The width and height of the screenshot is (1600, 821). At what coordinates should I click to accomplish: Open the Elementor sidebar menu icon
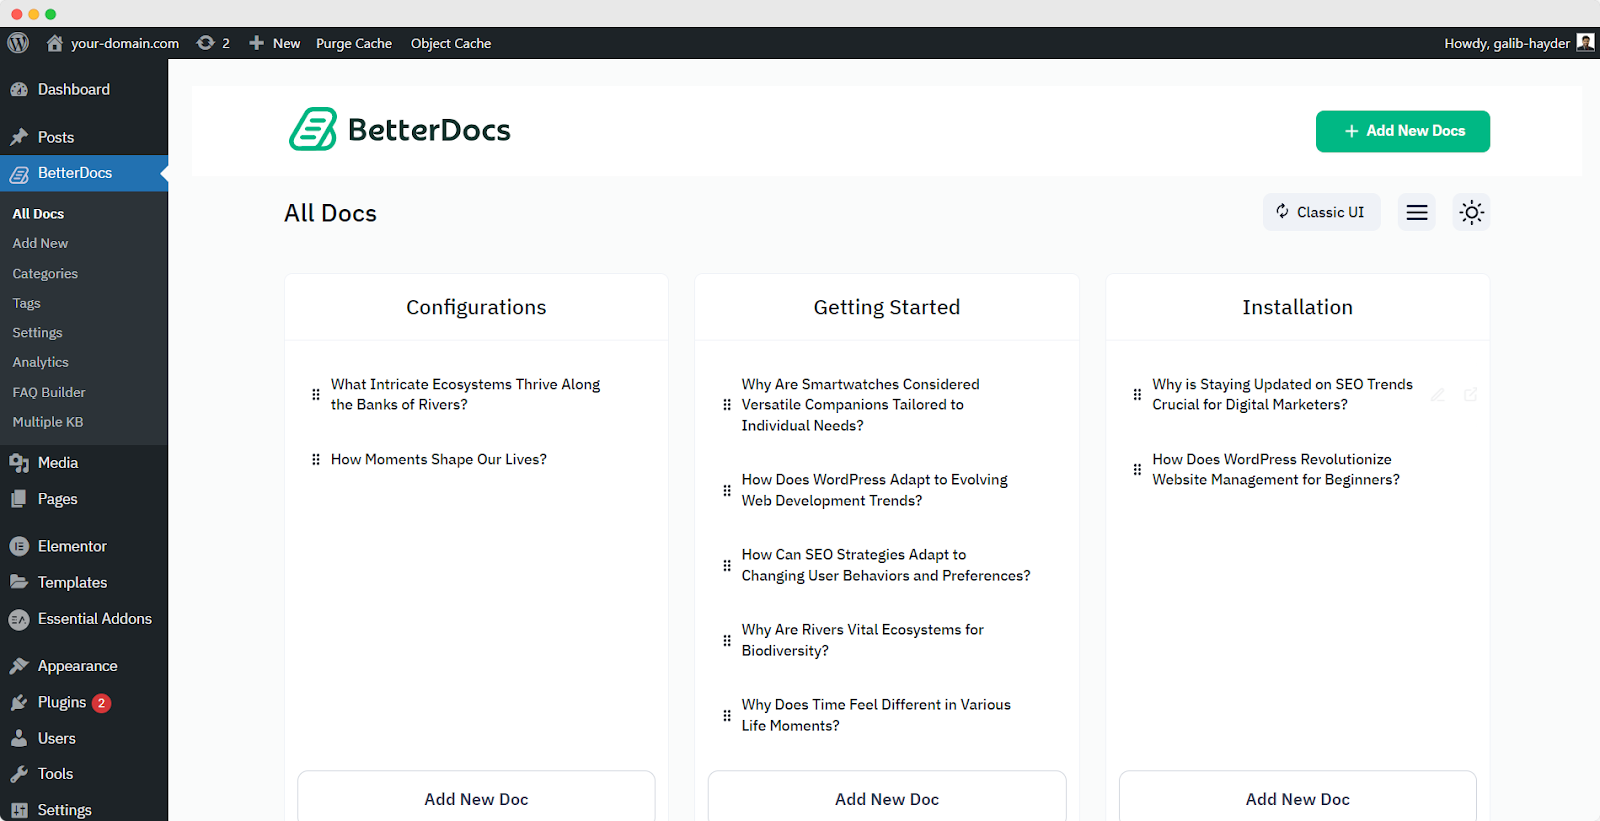(19, 546)
